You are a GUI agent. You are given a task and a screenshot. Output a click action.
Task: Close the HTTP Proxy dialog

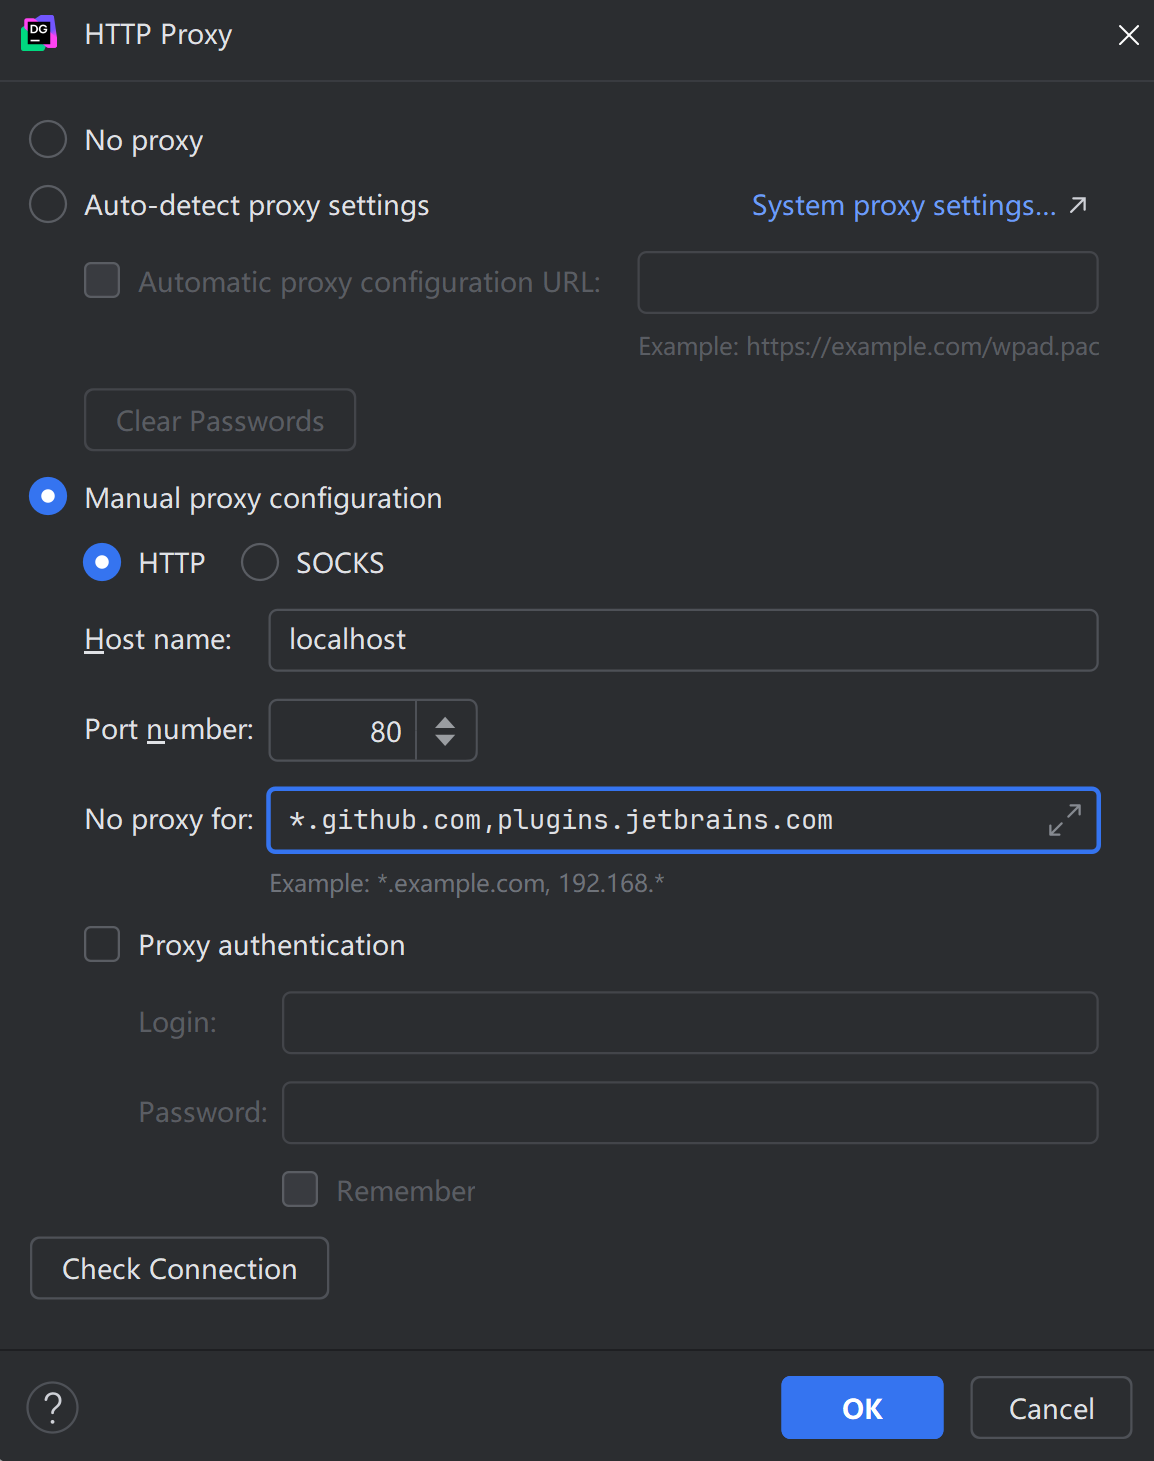point(1129,35)
